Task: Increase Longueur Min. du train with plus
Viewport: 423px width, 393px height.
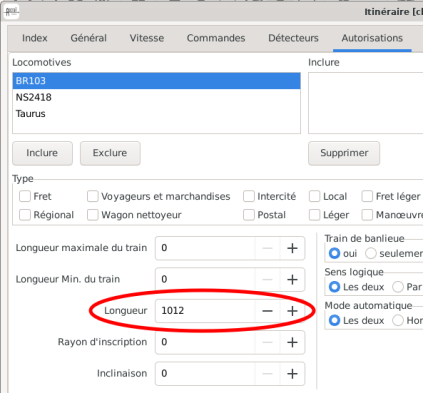Action: click(x=292, y=279)
